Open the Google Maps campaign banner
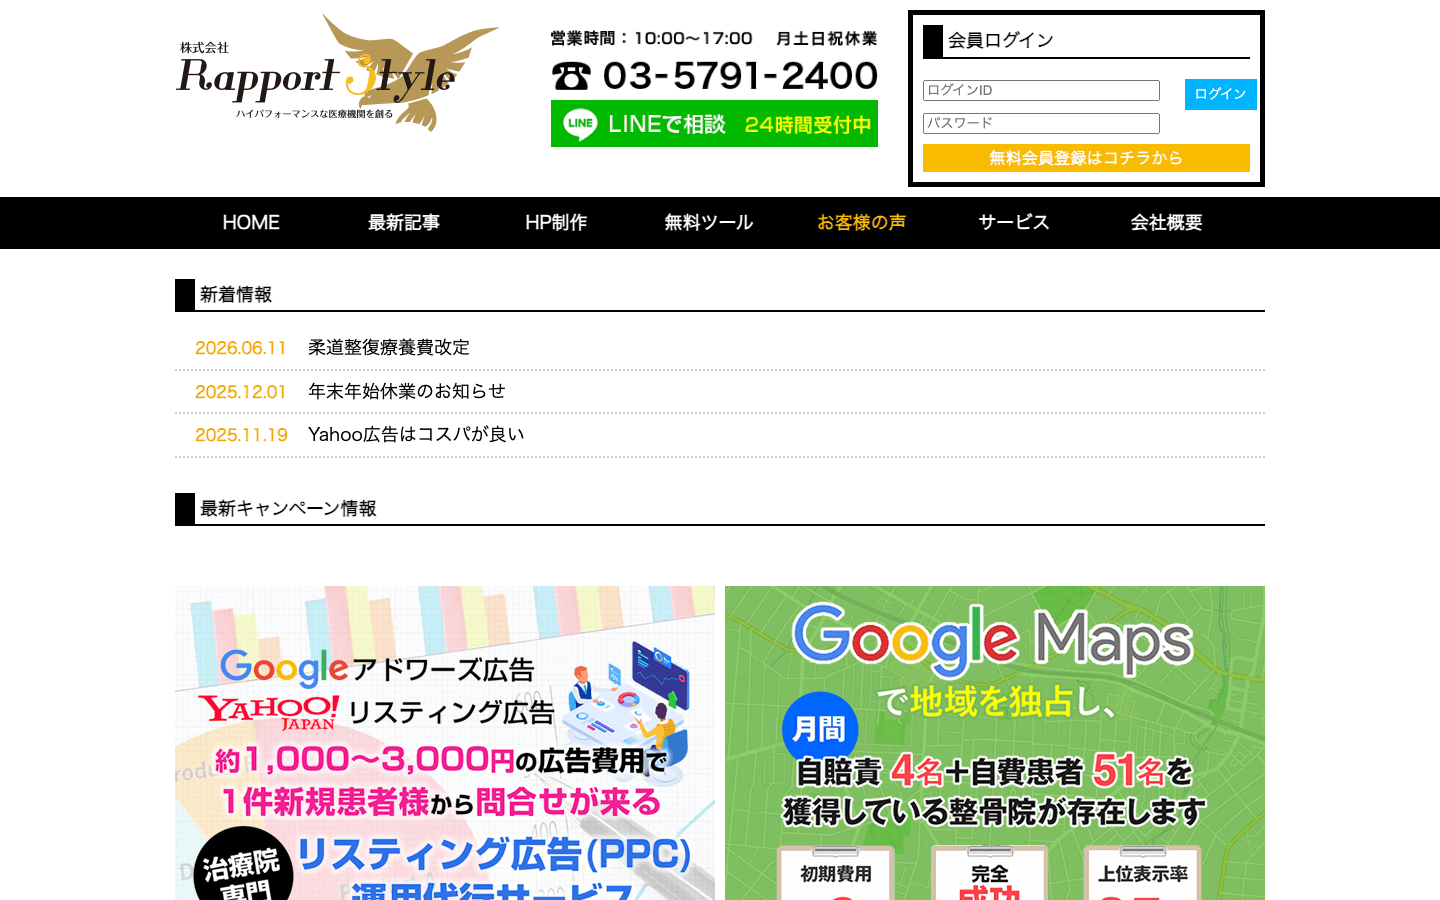This screenshot has width=1440, height=900. coord(995,743)
